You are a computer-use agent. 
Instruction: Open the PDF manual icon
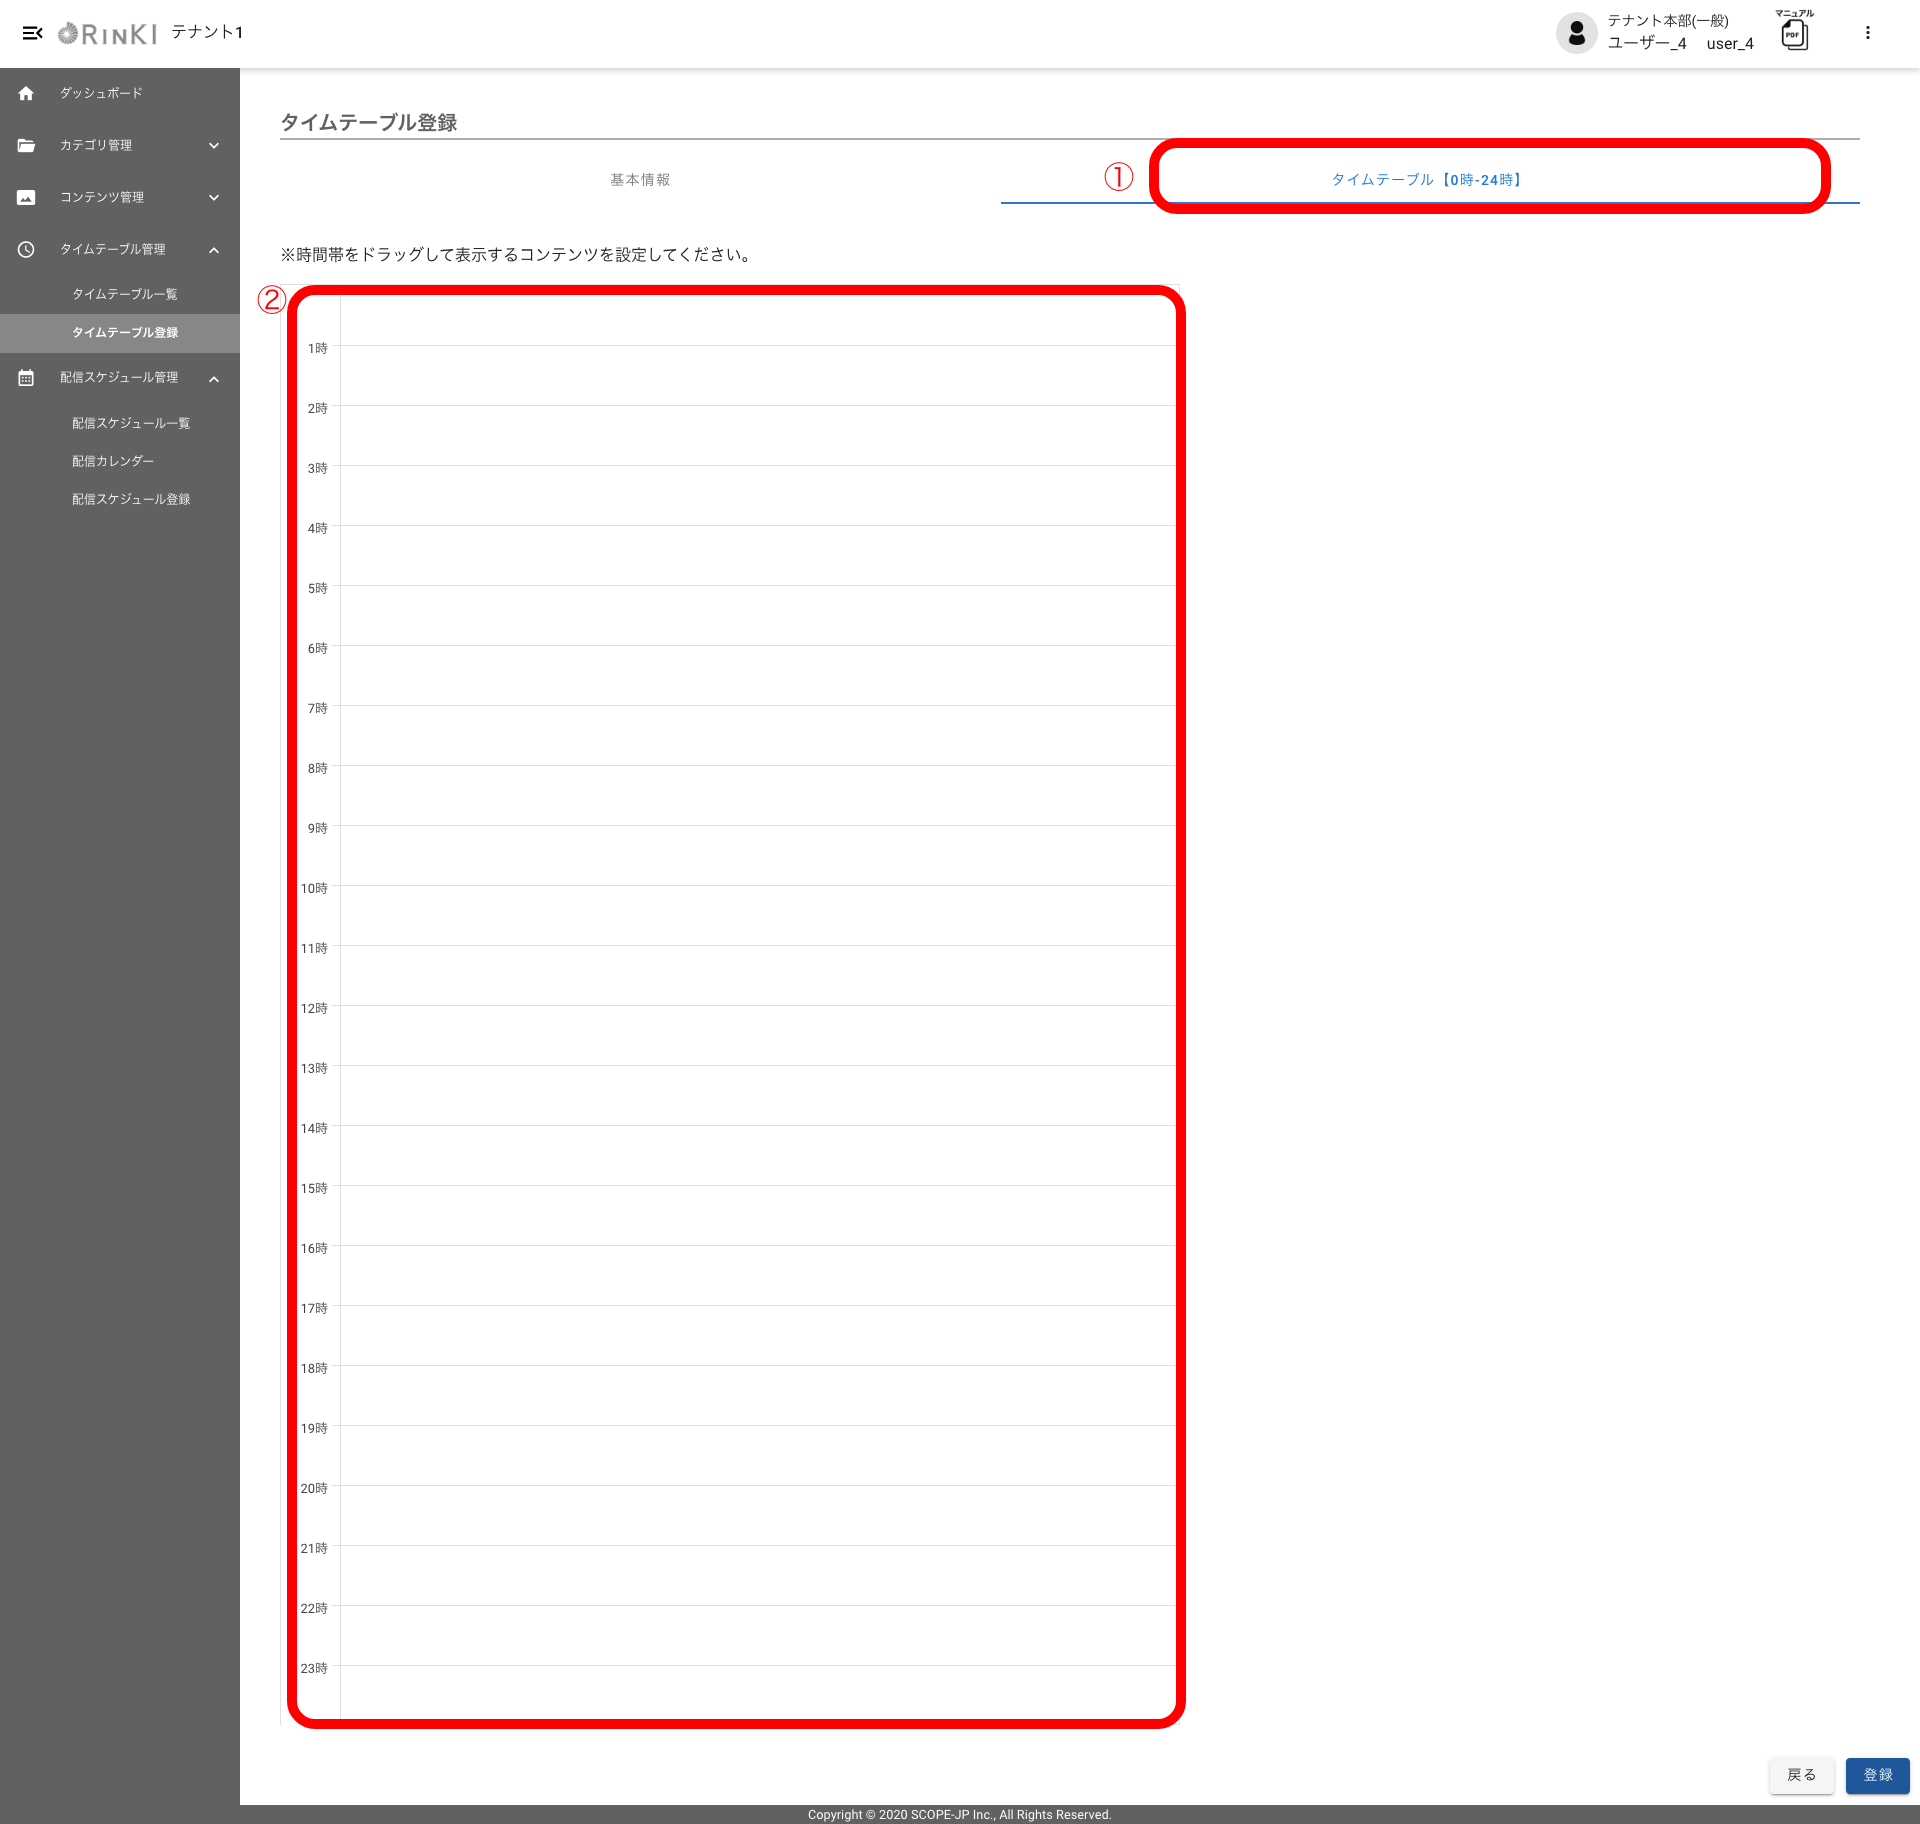click(1794, 33)
